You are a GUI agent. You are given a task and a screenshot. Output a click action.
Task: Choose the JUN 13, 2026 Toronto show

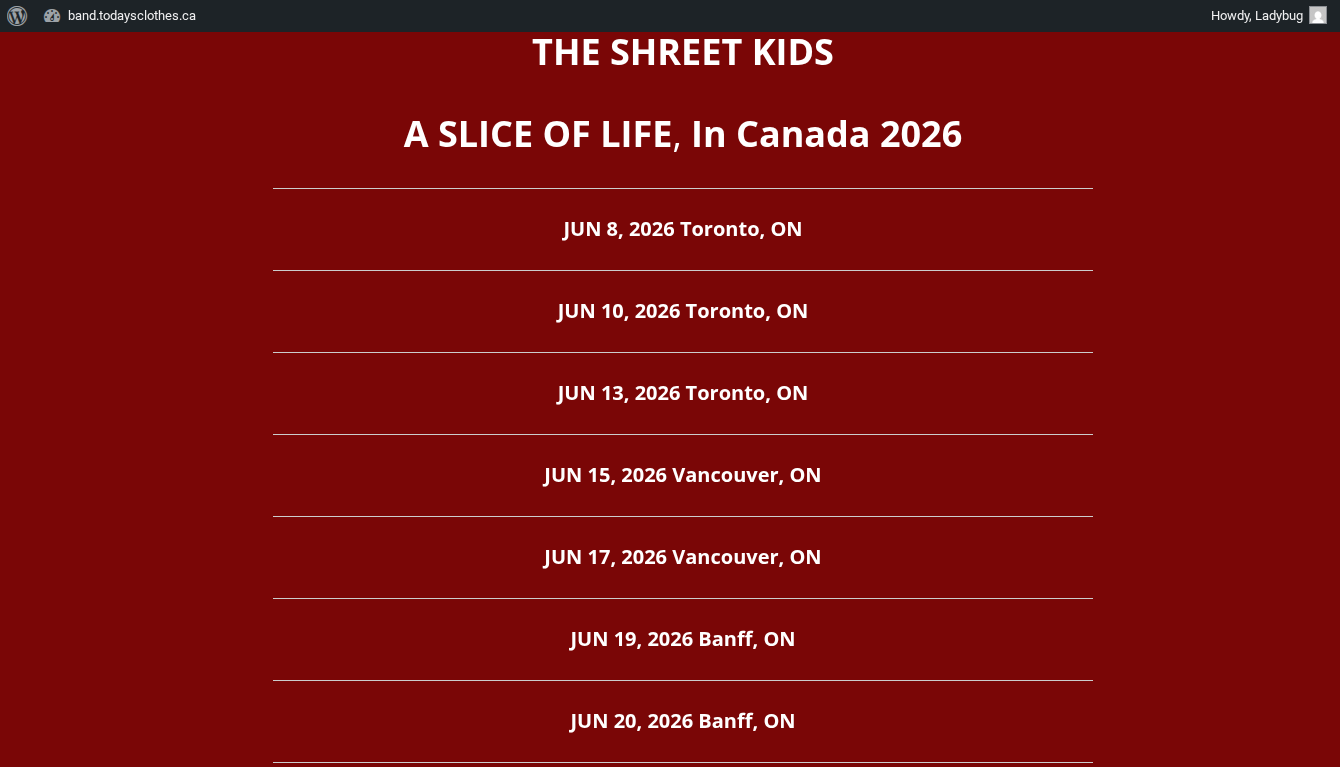(682, 393)
